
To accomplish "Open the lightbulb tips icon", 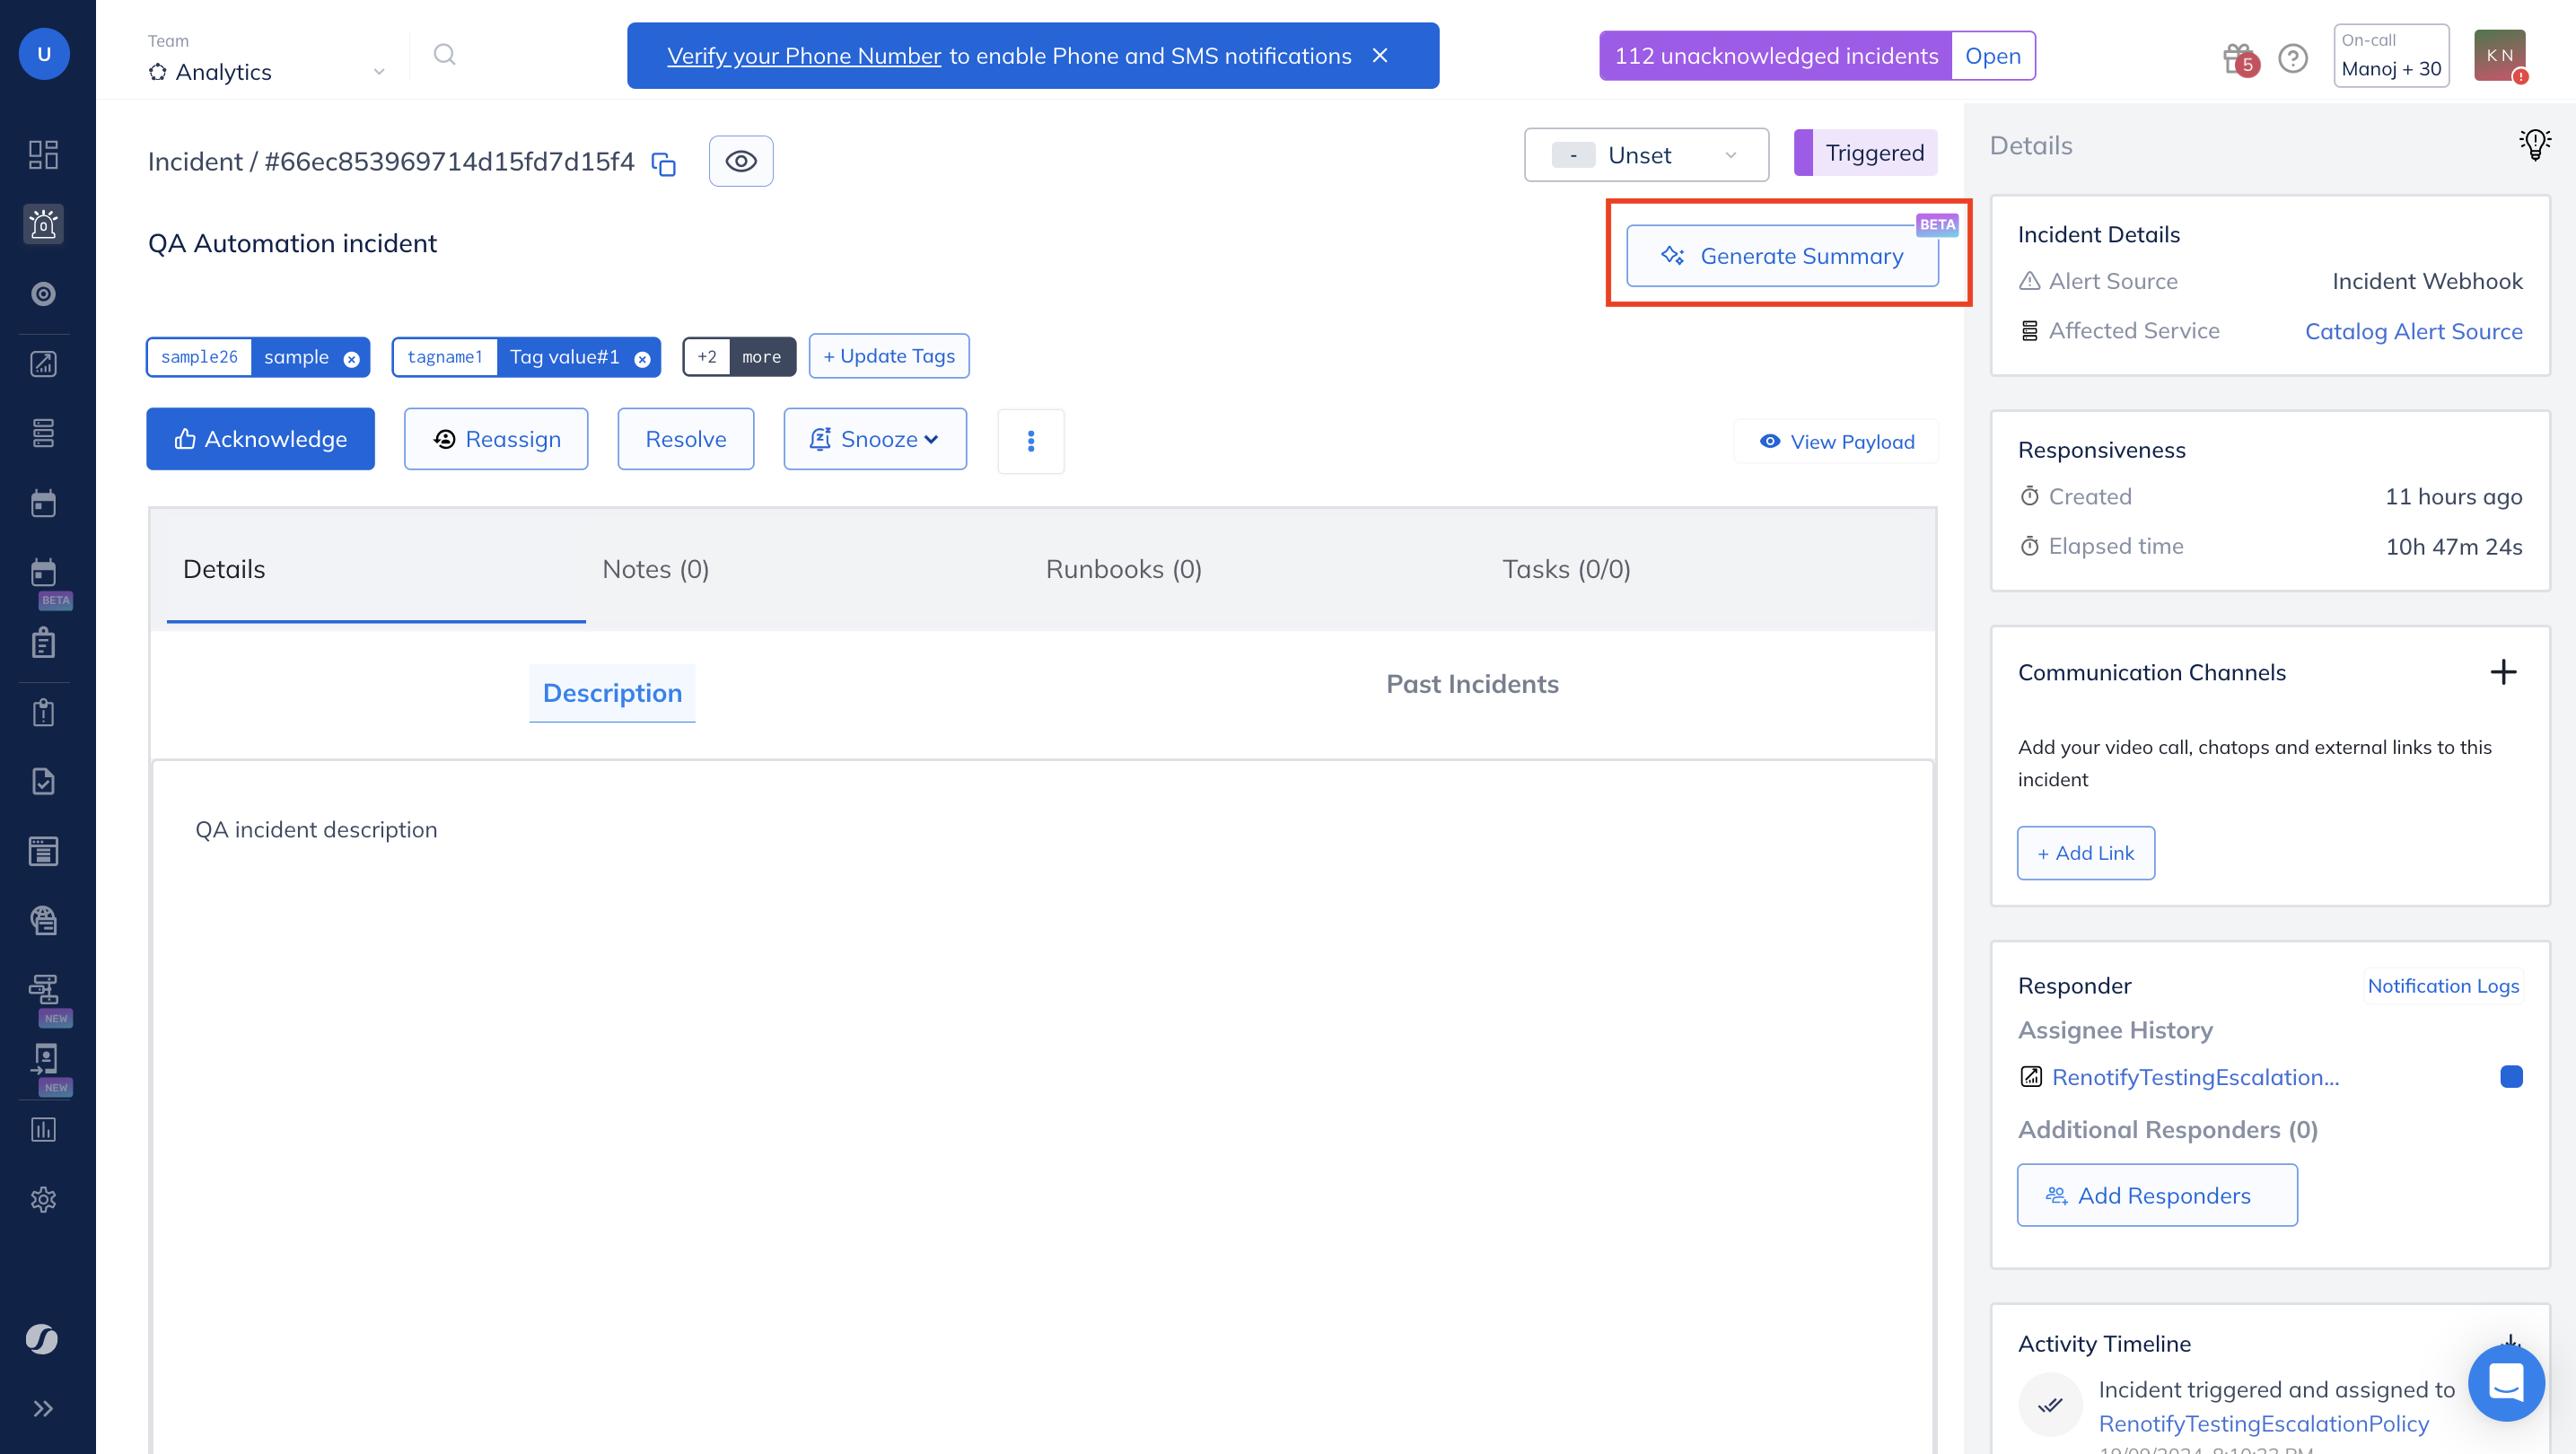I will click(x=2534, y=145).
